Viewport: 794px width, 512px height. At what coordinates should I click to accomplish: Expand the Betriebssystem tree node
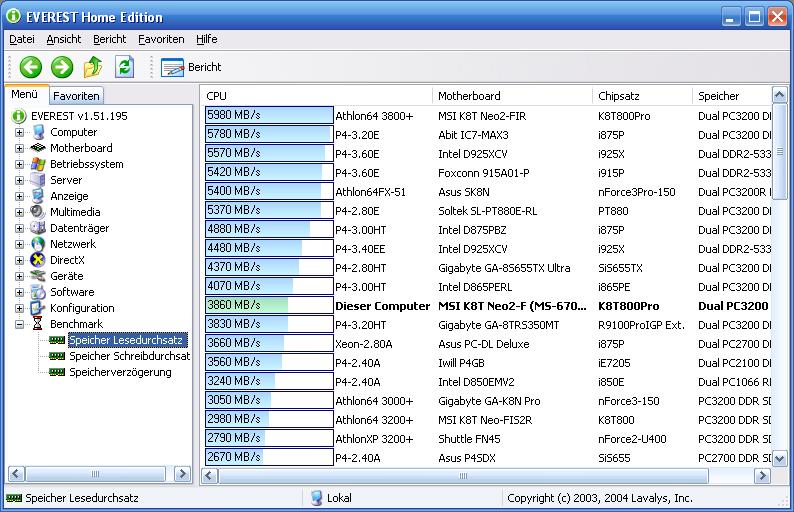pos(19,164)
